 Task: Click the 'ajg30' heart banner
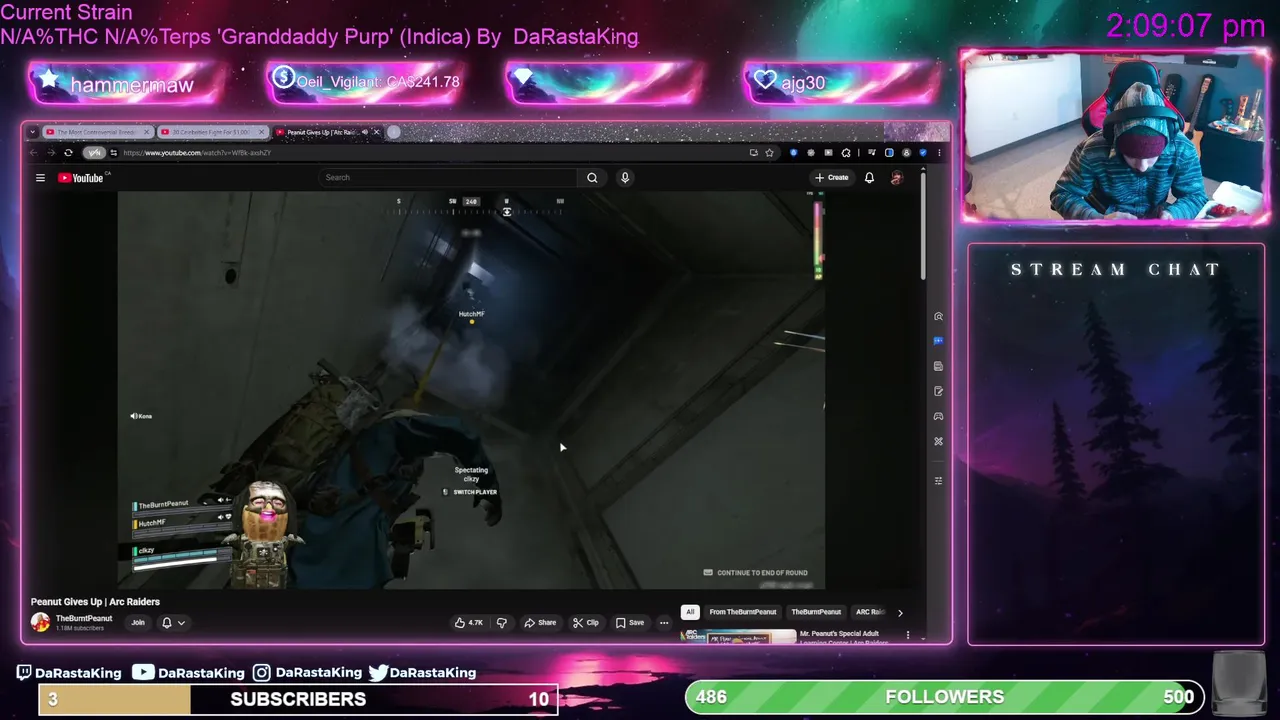(840, 83)
